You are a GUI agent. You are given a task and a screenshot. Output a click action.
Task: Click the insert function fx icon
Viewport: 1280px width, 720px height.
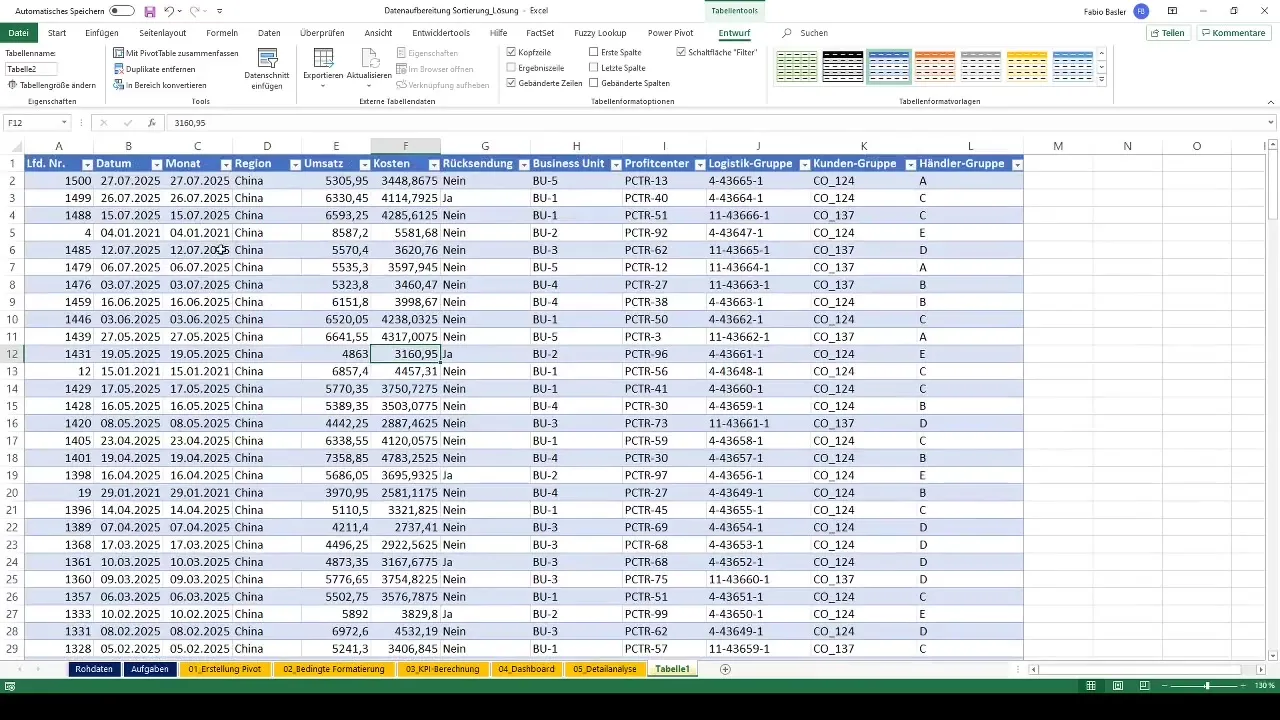click(151, 123)
